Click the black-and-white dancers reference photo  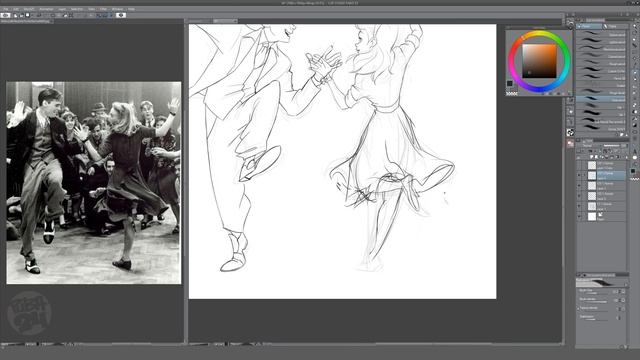pyautogui.click(x=93, y=183)
